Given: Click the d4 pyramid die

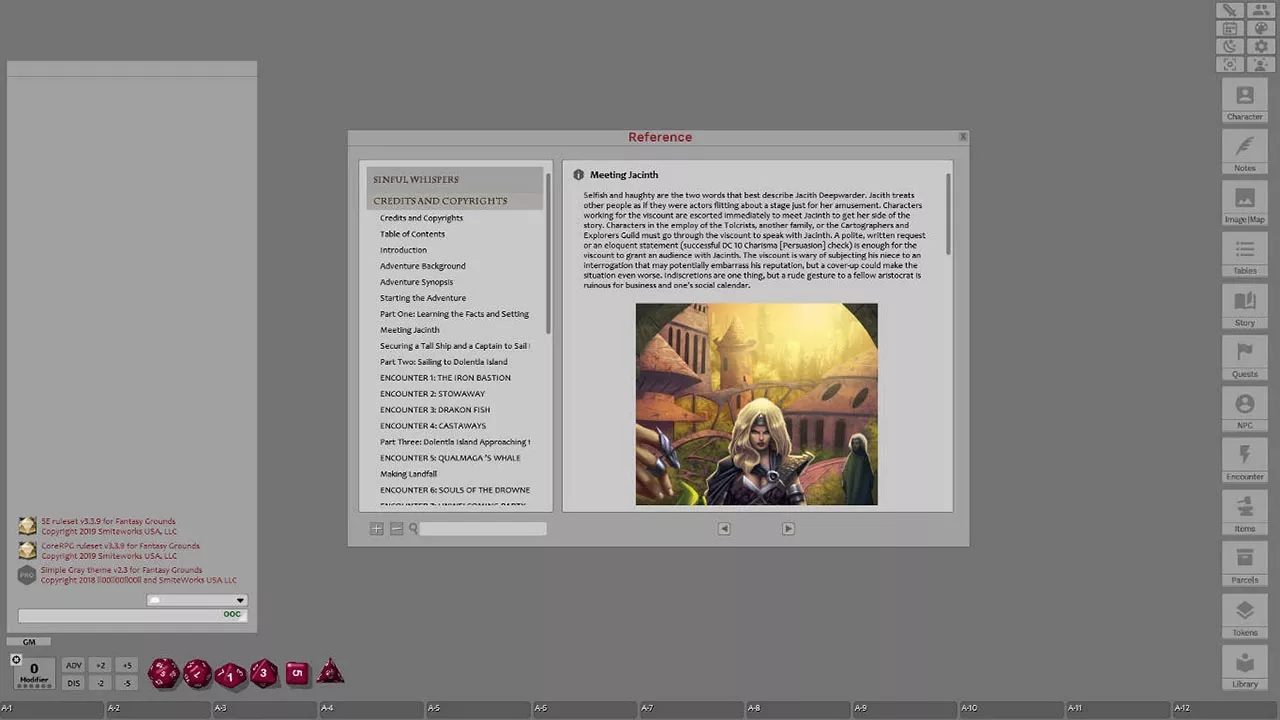Looking at the screenshot, I should pyautogui.click(x=330, y=671).
